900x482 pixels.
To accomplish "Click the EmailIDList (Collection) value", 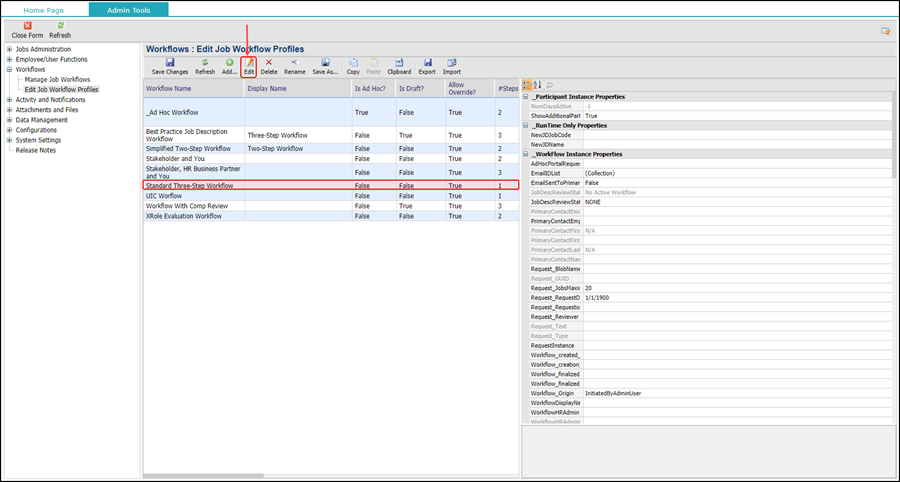I will 737,173.
